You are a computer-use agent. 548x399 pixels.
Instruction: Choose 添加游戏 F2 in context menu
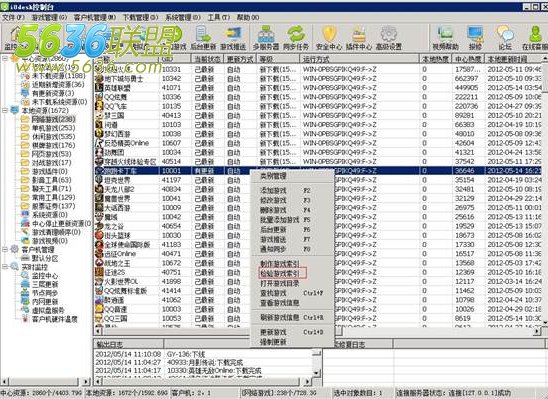292,191
